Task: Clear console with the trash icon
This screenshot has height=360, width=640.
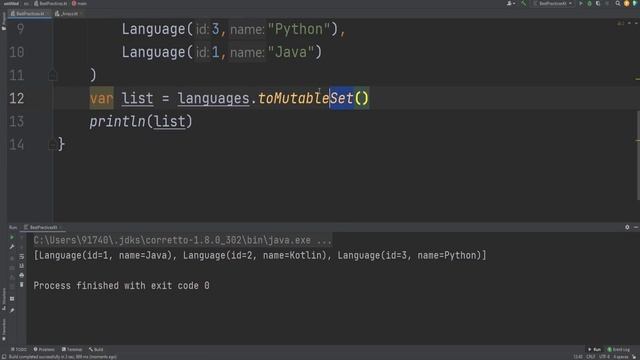Action: [x=22, y=284]
